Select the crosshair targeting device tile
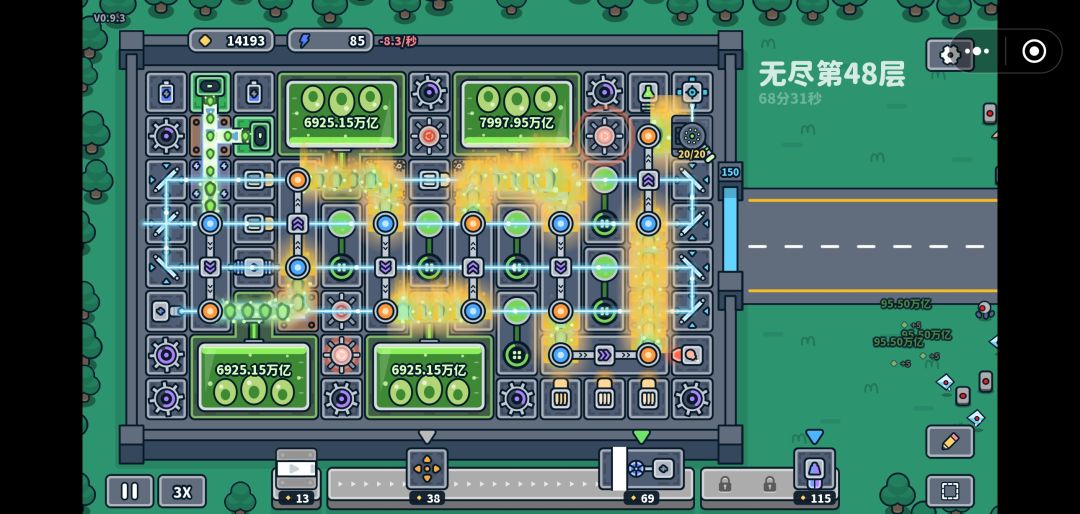Viewport: 1080px width, 514px height. (x=692, y=92)
